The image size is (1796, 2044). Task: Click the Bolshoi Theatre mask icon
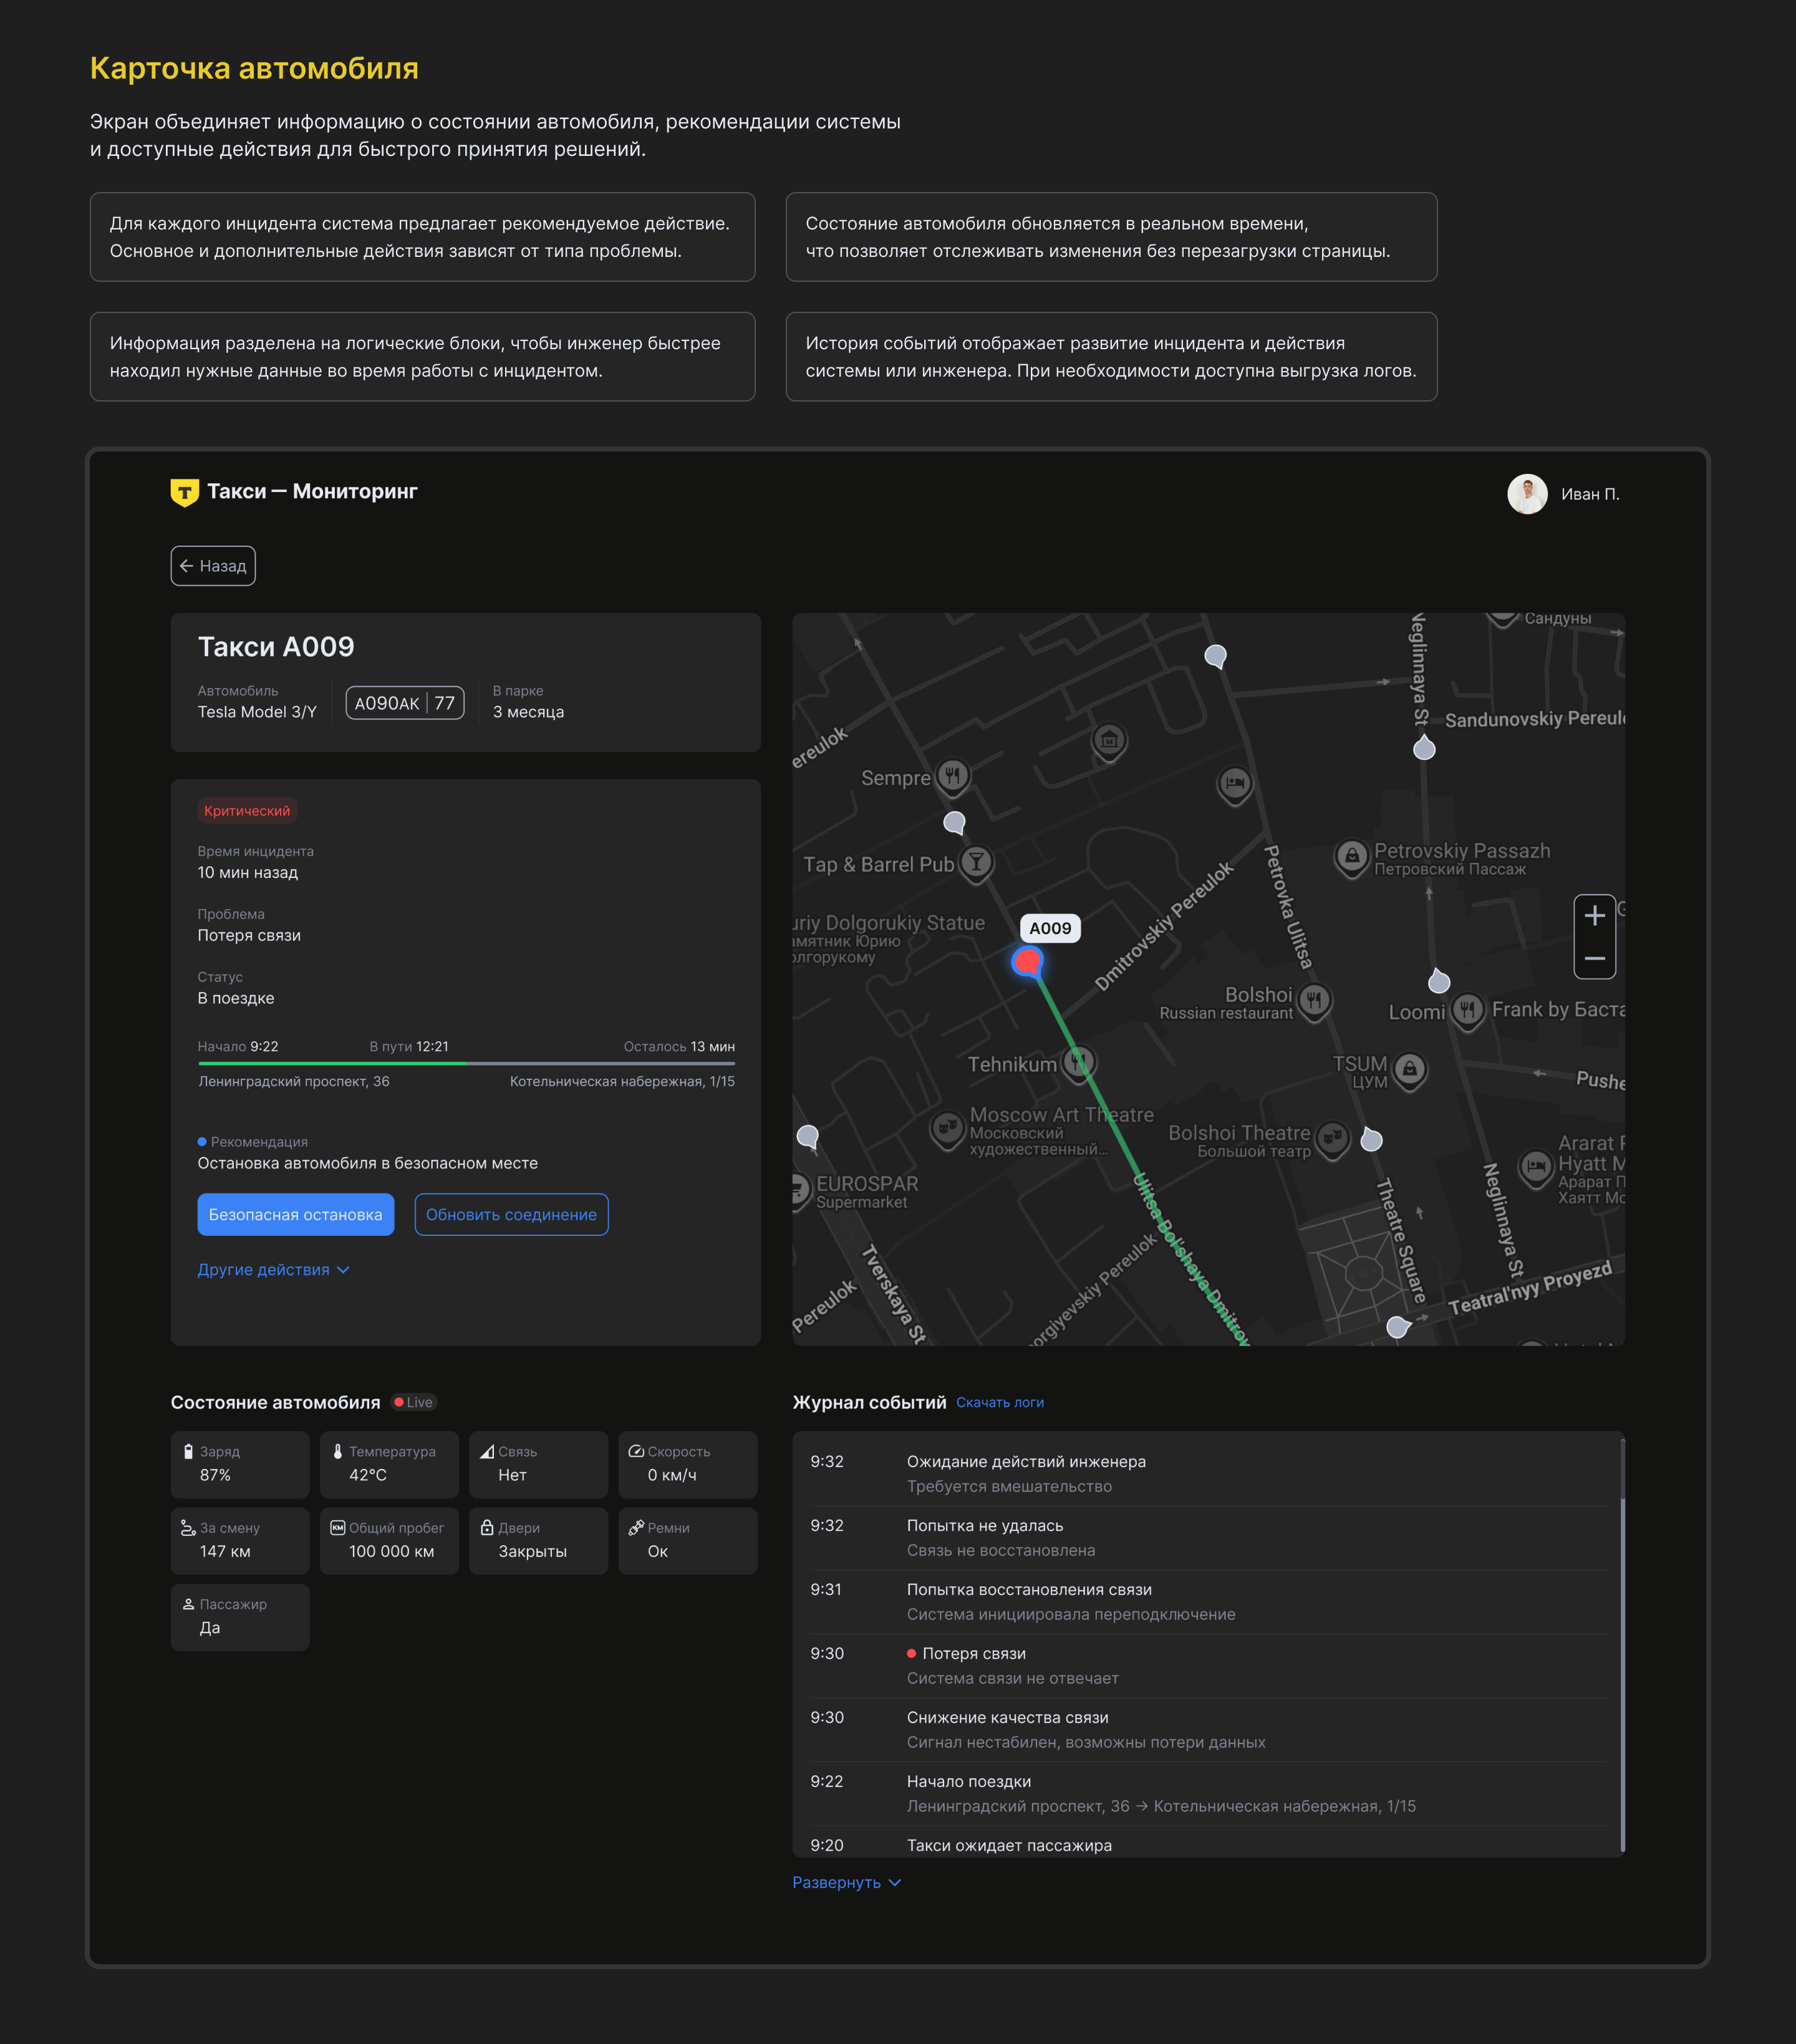(x=1332, y=1139)
